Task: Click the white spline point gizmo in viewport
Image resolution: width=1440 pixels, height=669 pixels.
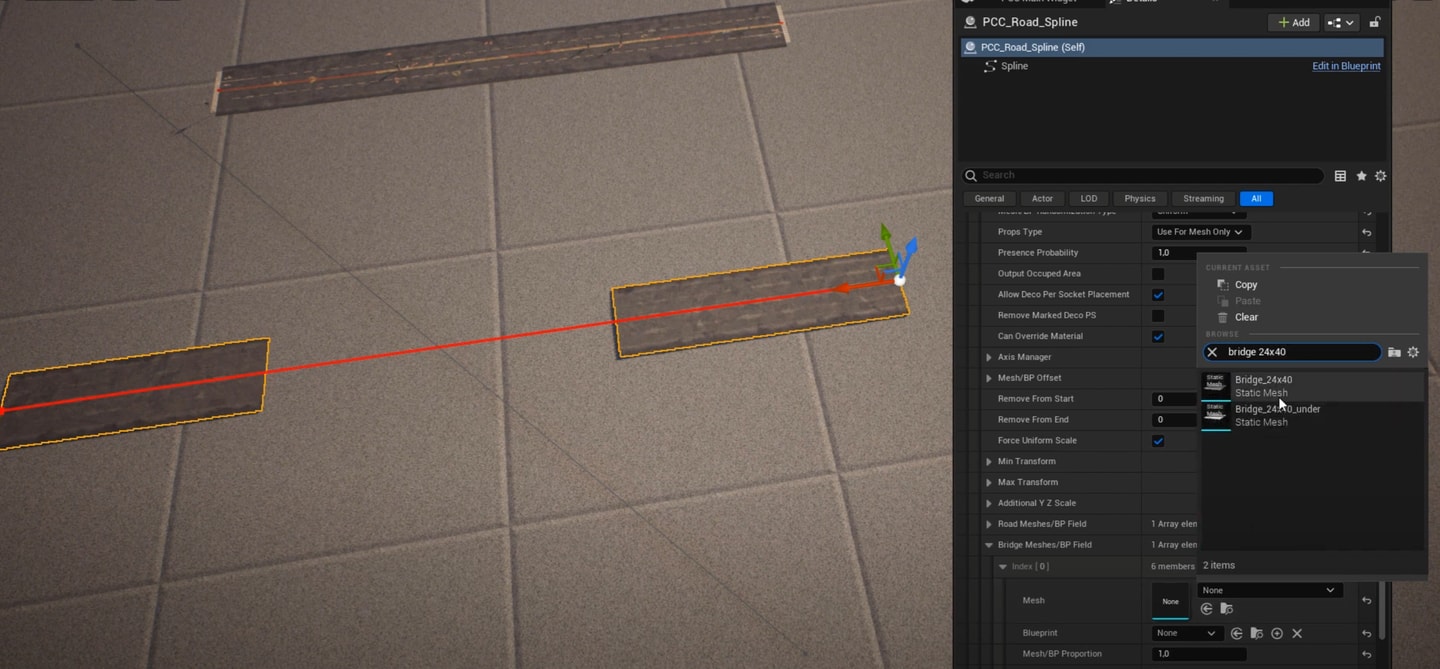Action: click(x=899, y=280)
